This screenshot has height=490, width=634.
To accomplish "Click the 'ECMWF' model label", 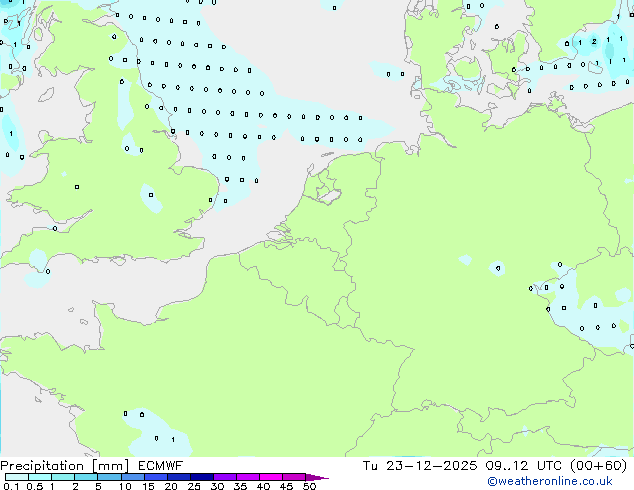I will [x=161, y=466].
